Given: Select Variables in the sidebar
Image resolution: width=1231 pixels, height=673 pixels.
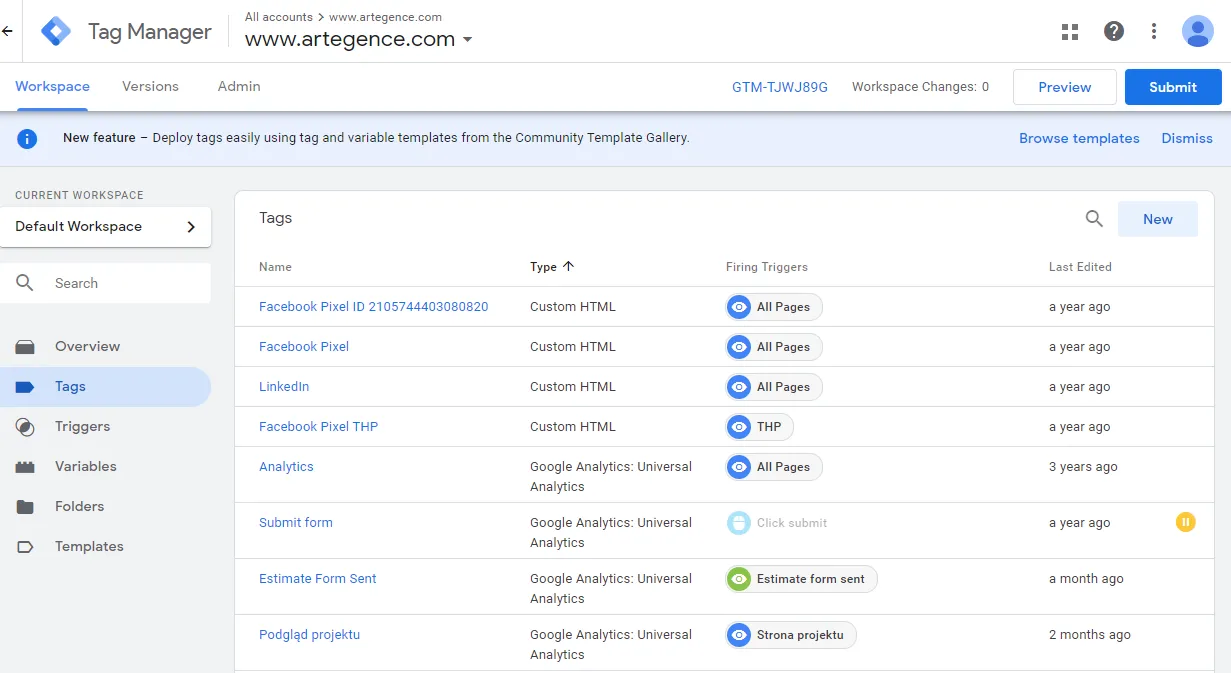Looking at the screenshot, I should pyautogui.click(x=85, y=467).
